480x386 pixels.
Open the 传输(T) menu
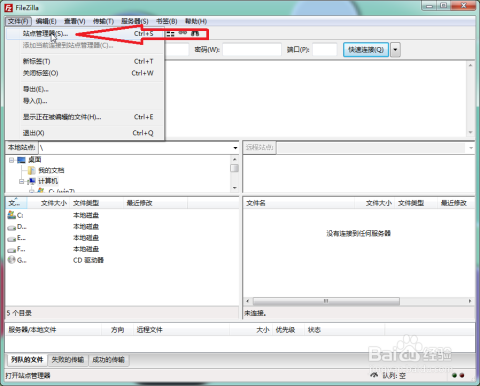103,21
